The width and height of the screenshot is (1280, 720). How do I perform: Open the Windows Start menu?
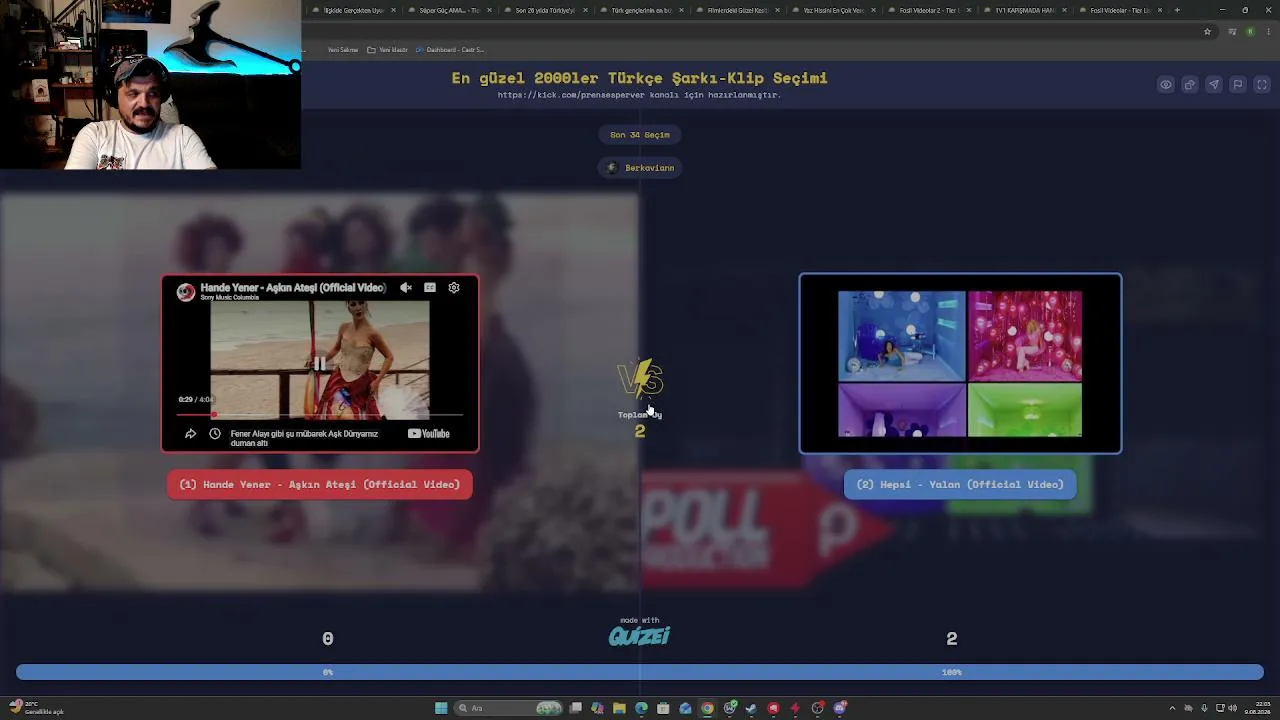tap(441, 708)
